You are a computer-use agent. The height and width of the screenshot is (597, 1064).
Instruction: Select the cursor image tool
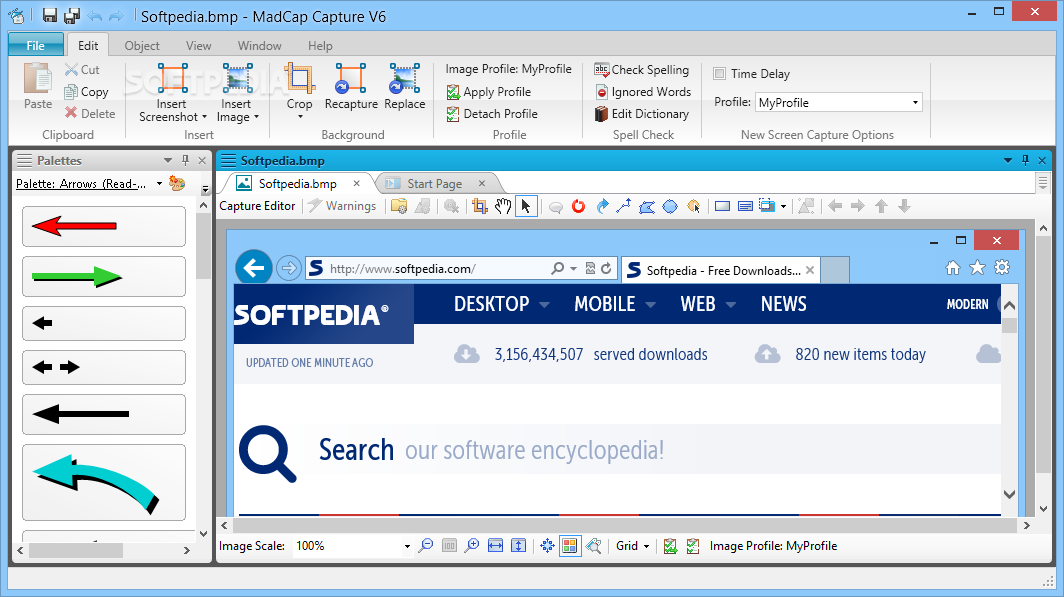(x=694, y=206)
